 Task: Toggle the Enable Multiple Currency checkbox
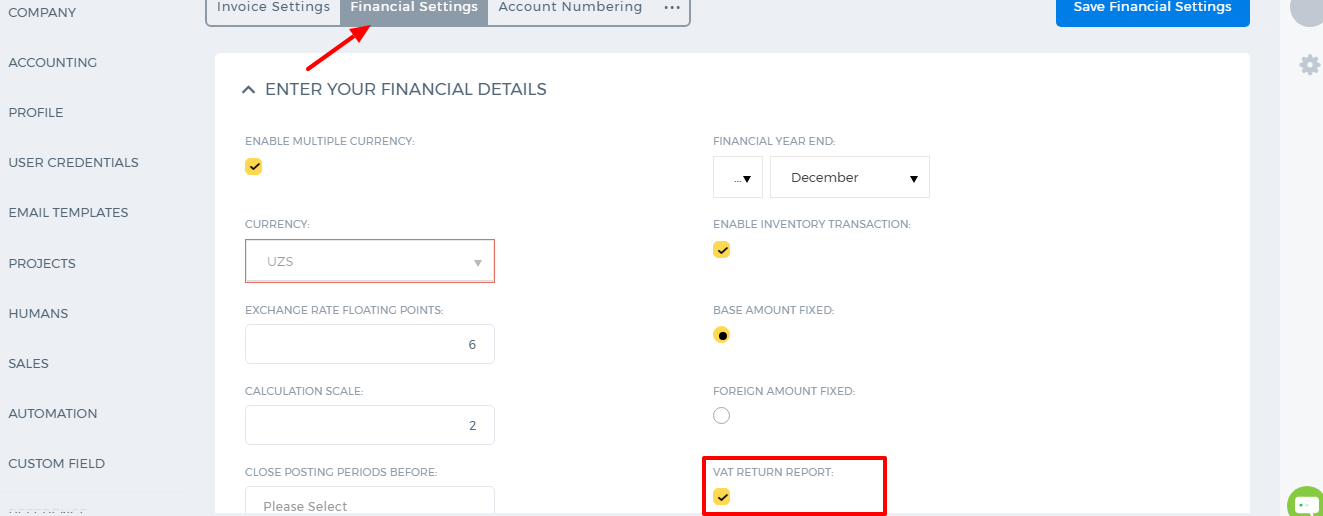(x=254, y=166)
